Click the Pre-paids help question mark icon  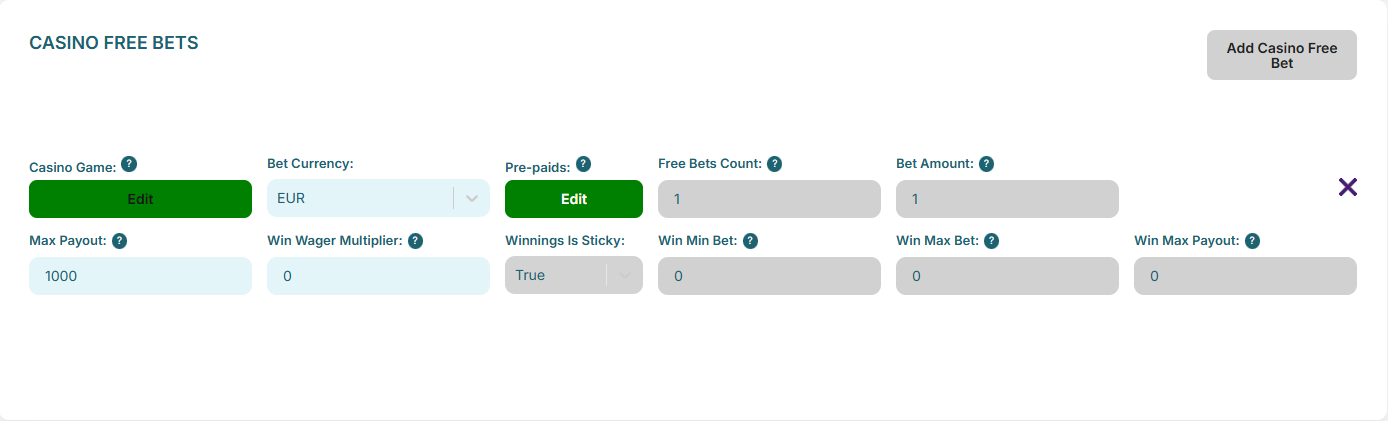[x=584, y=164]
